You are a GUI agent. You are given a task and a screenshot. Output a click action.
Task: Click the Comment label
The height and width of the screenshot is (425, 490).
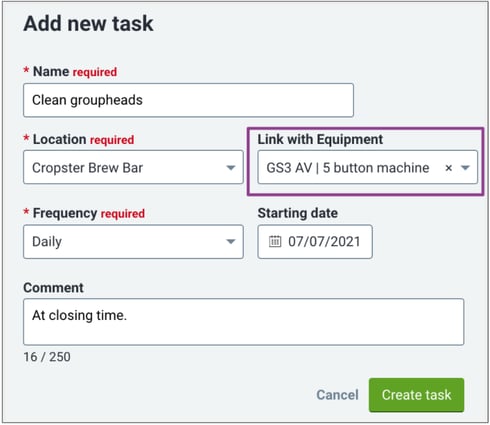pos(53,288)
